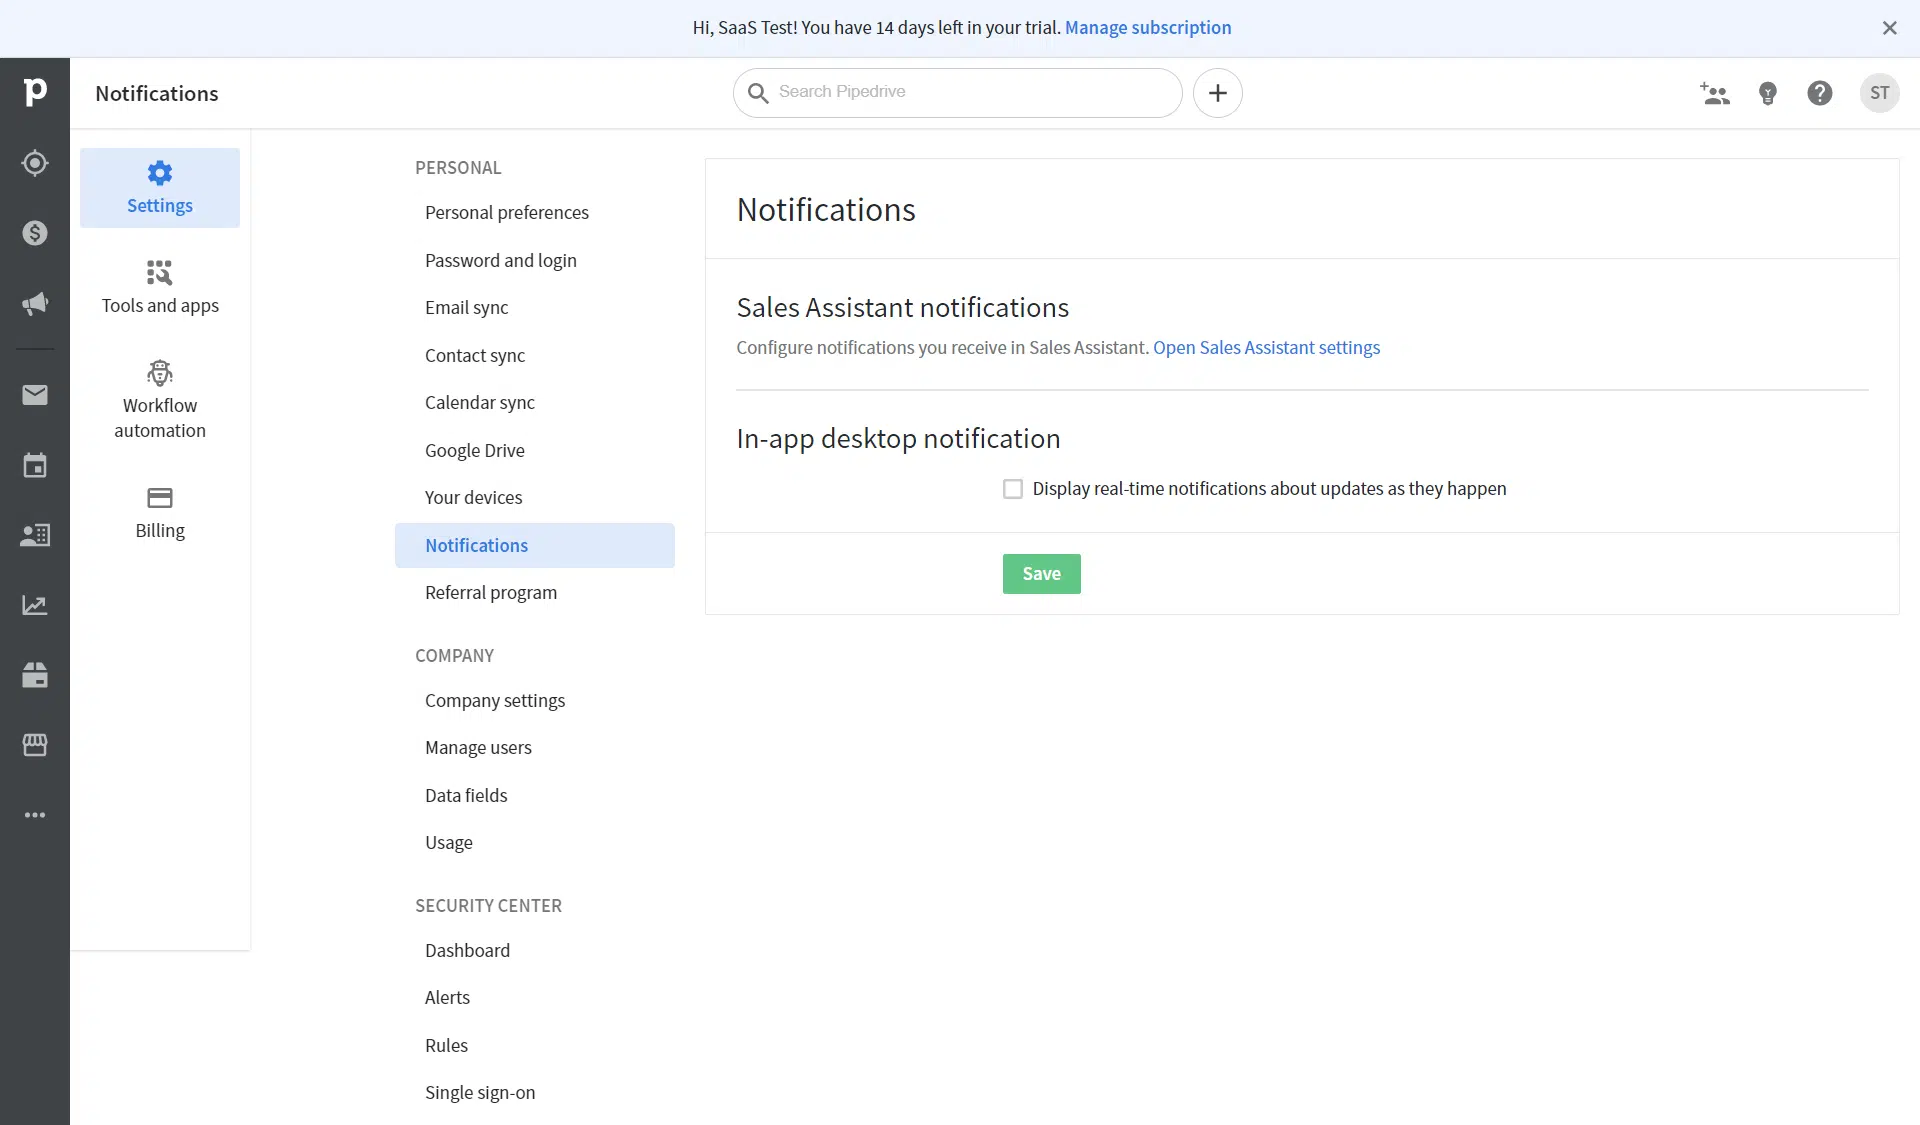Screen dimensions: 1920x1125
Task: Open Data fields page
Action: [535, 796]
